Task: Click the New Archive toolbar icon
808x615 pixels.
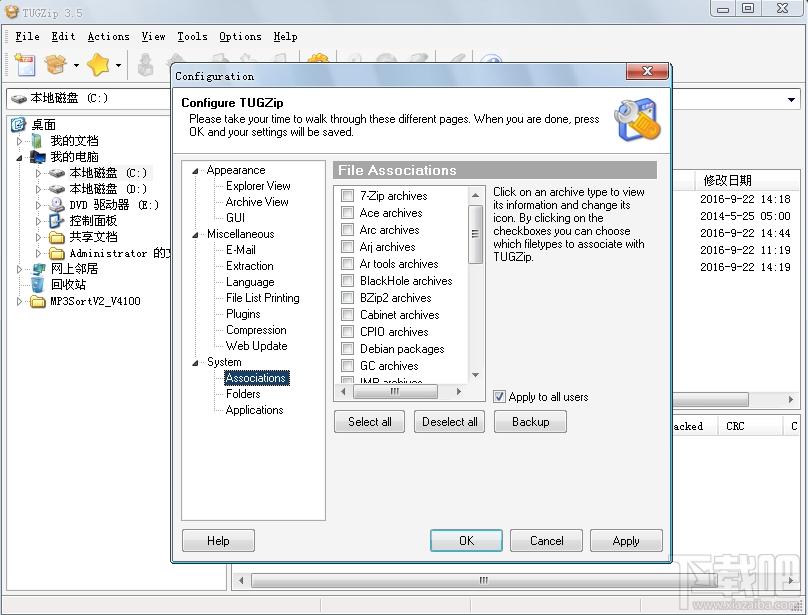Action: [x=24, y=66]
